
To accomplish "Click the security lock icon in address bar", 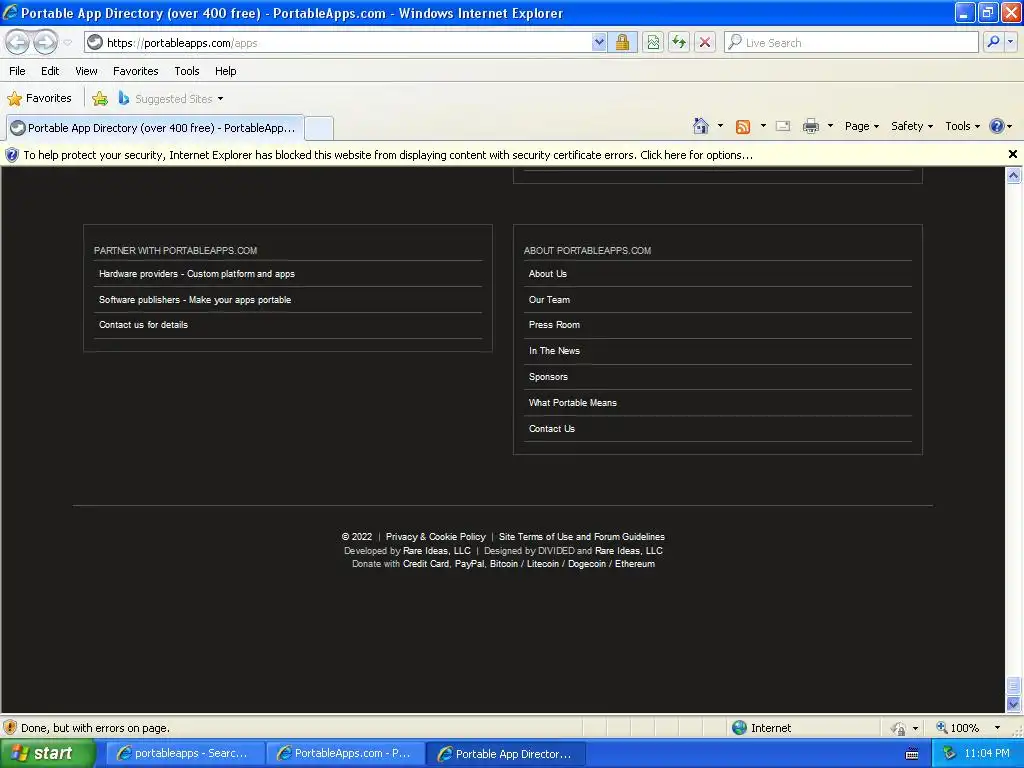I will [622, 42].
